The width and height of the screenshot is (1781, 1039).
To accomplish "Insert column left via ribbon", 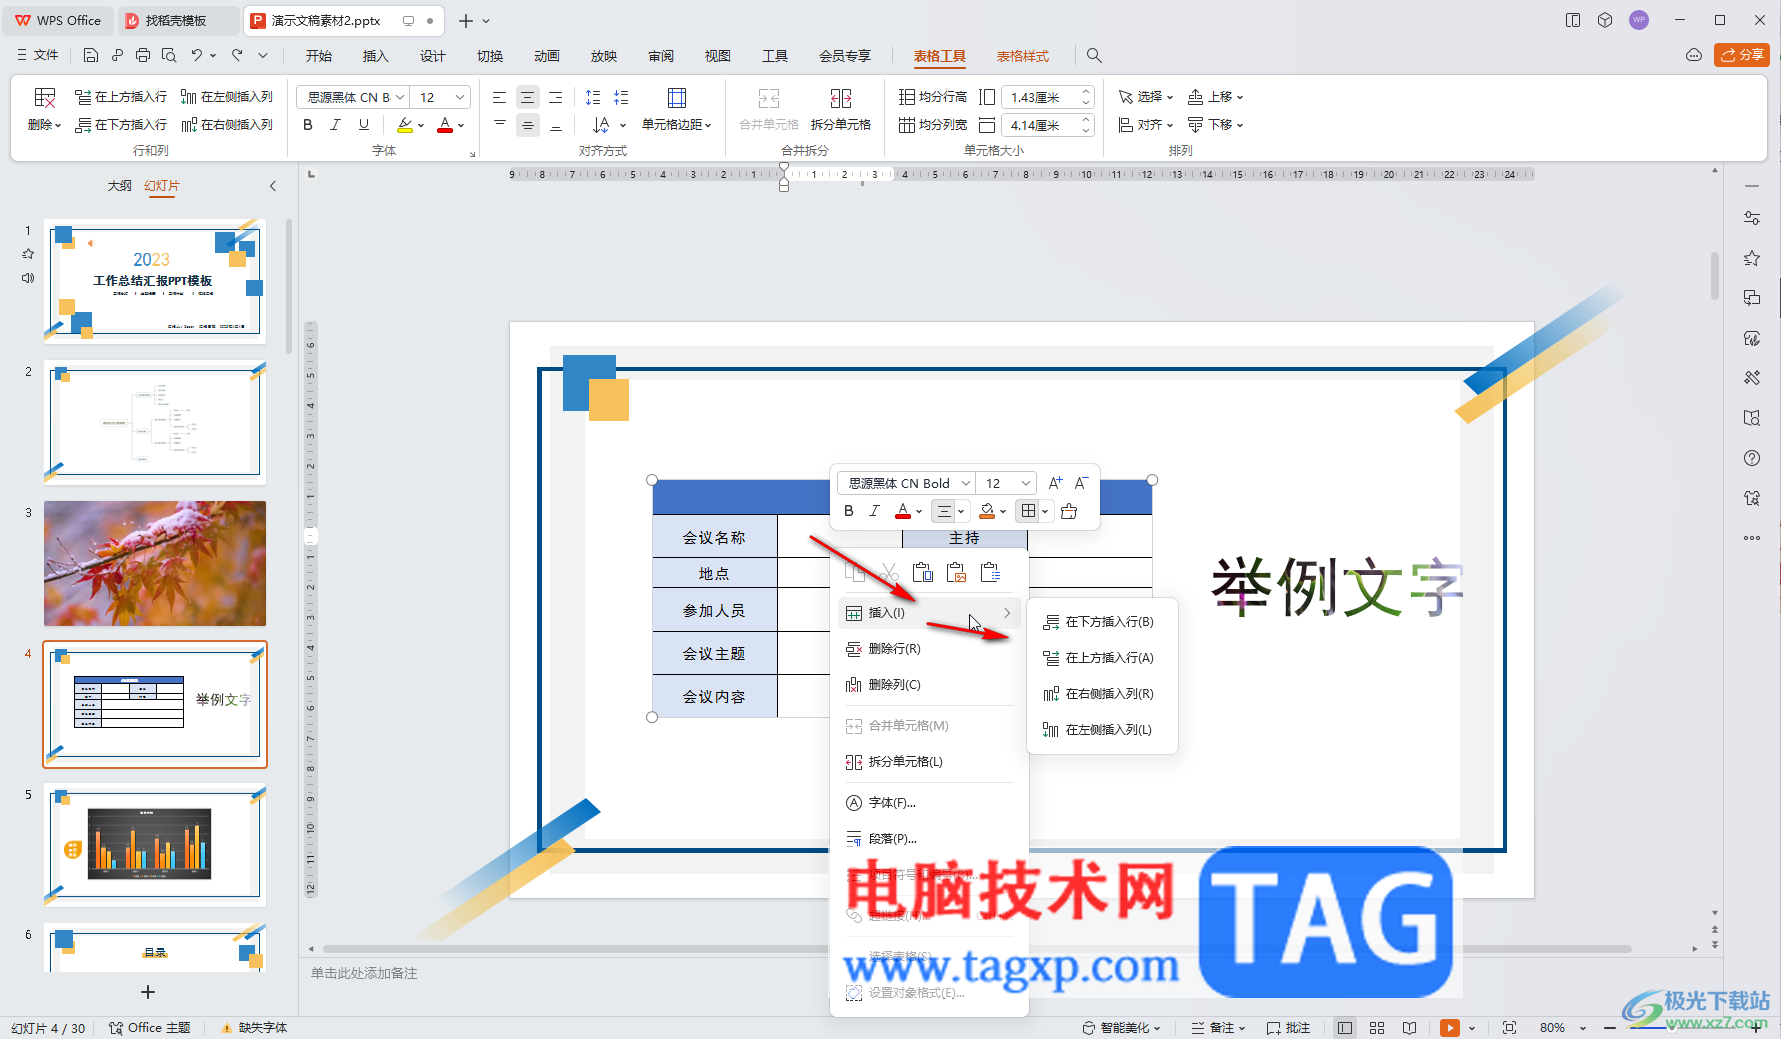I will tap(227, 97).
